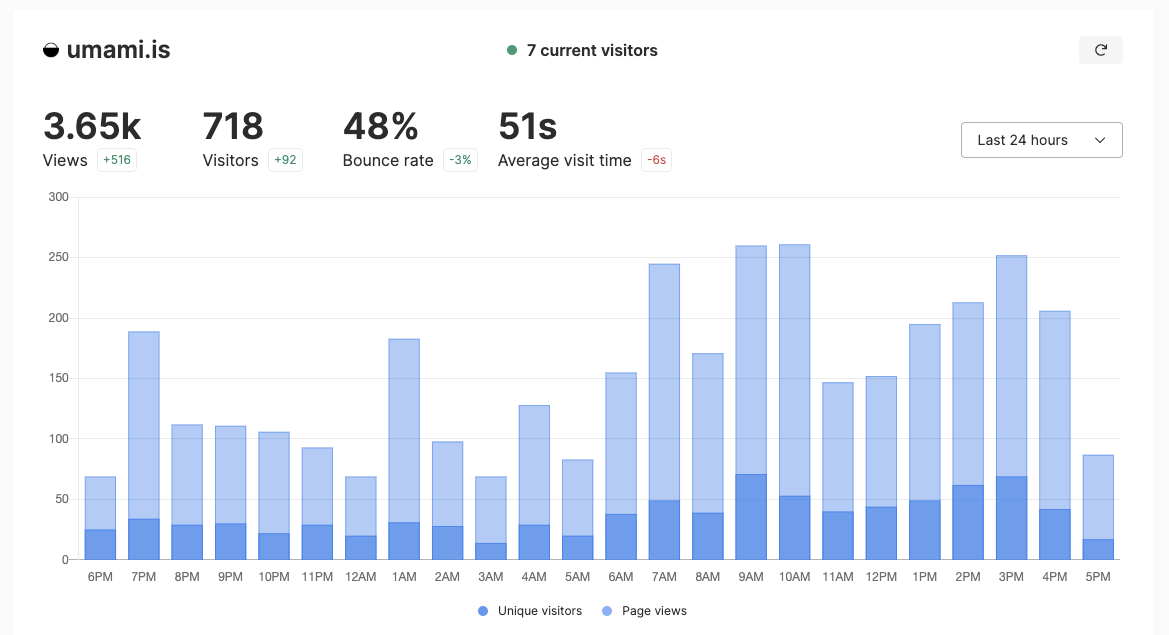Click the blue Unique visitors legend dot
Screen dimensions: 1169x635
[x=482, y=610]
